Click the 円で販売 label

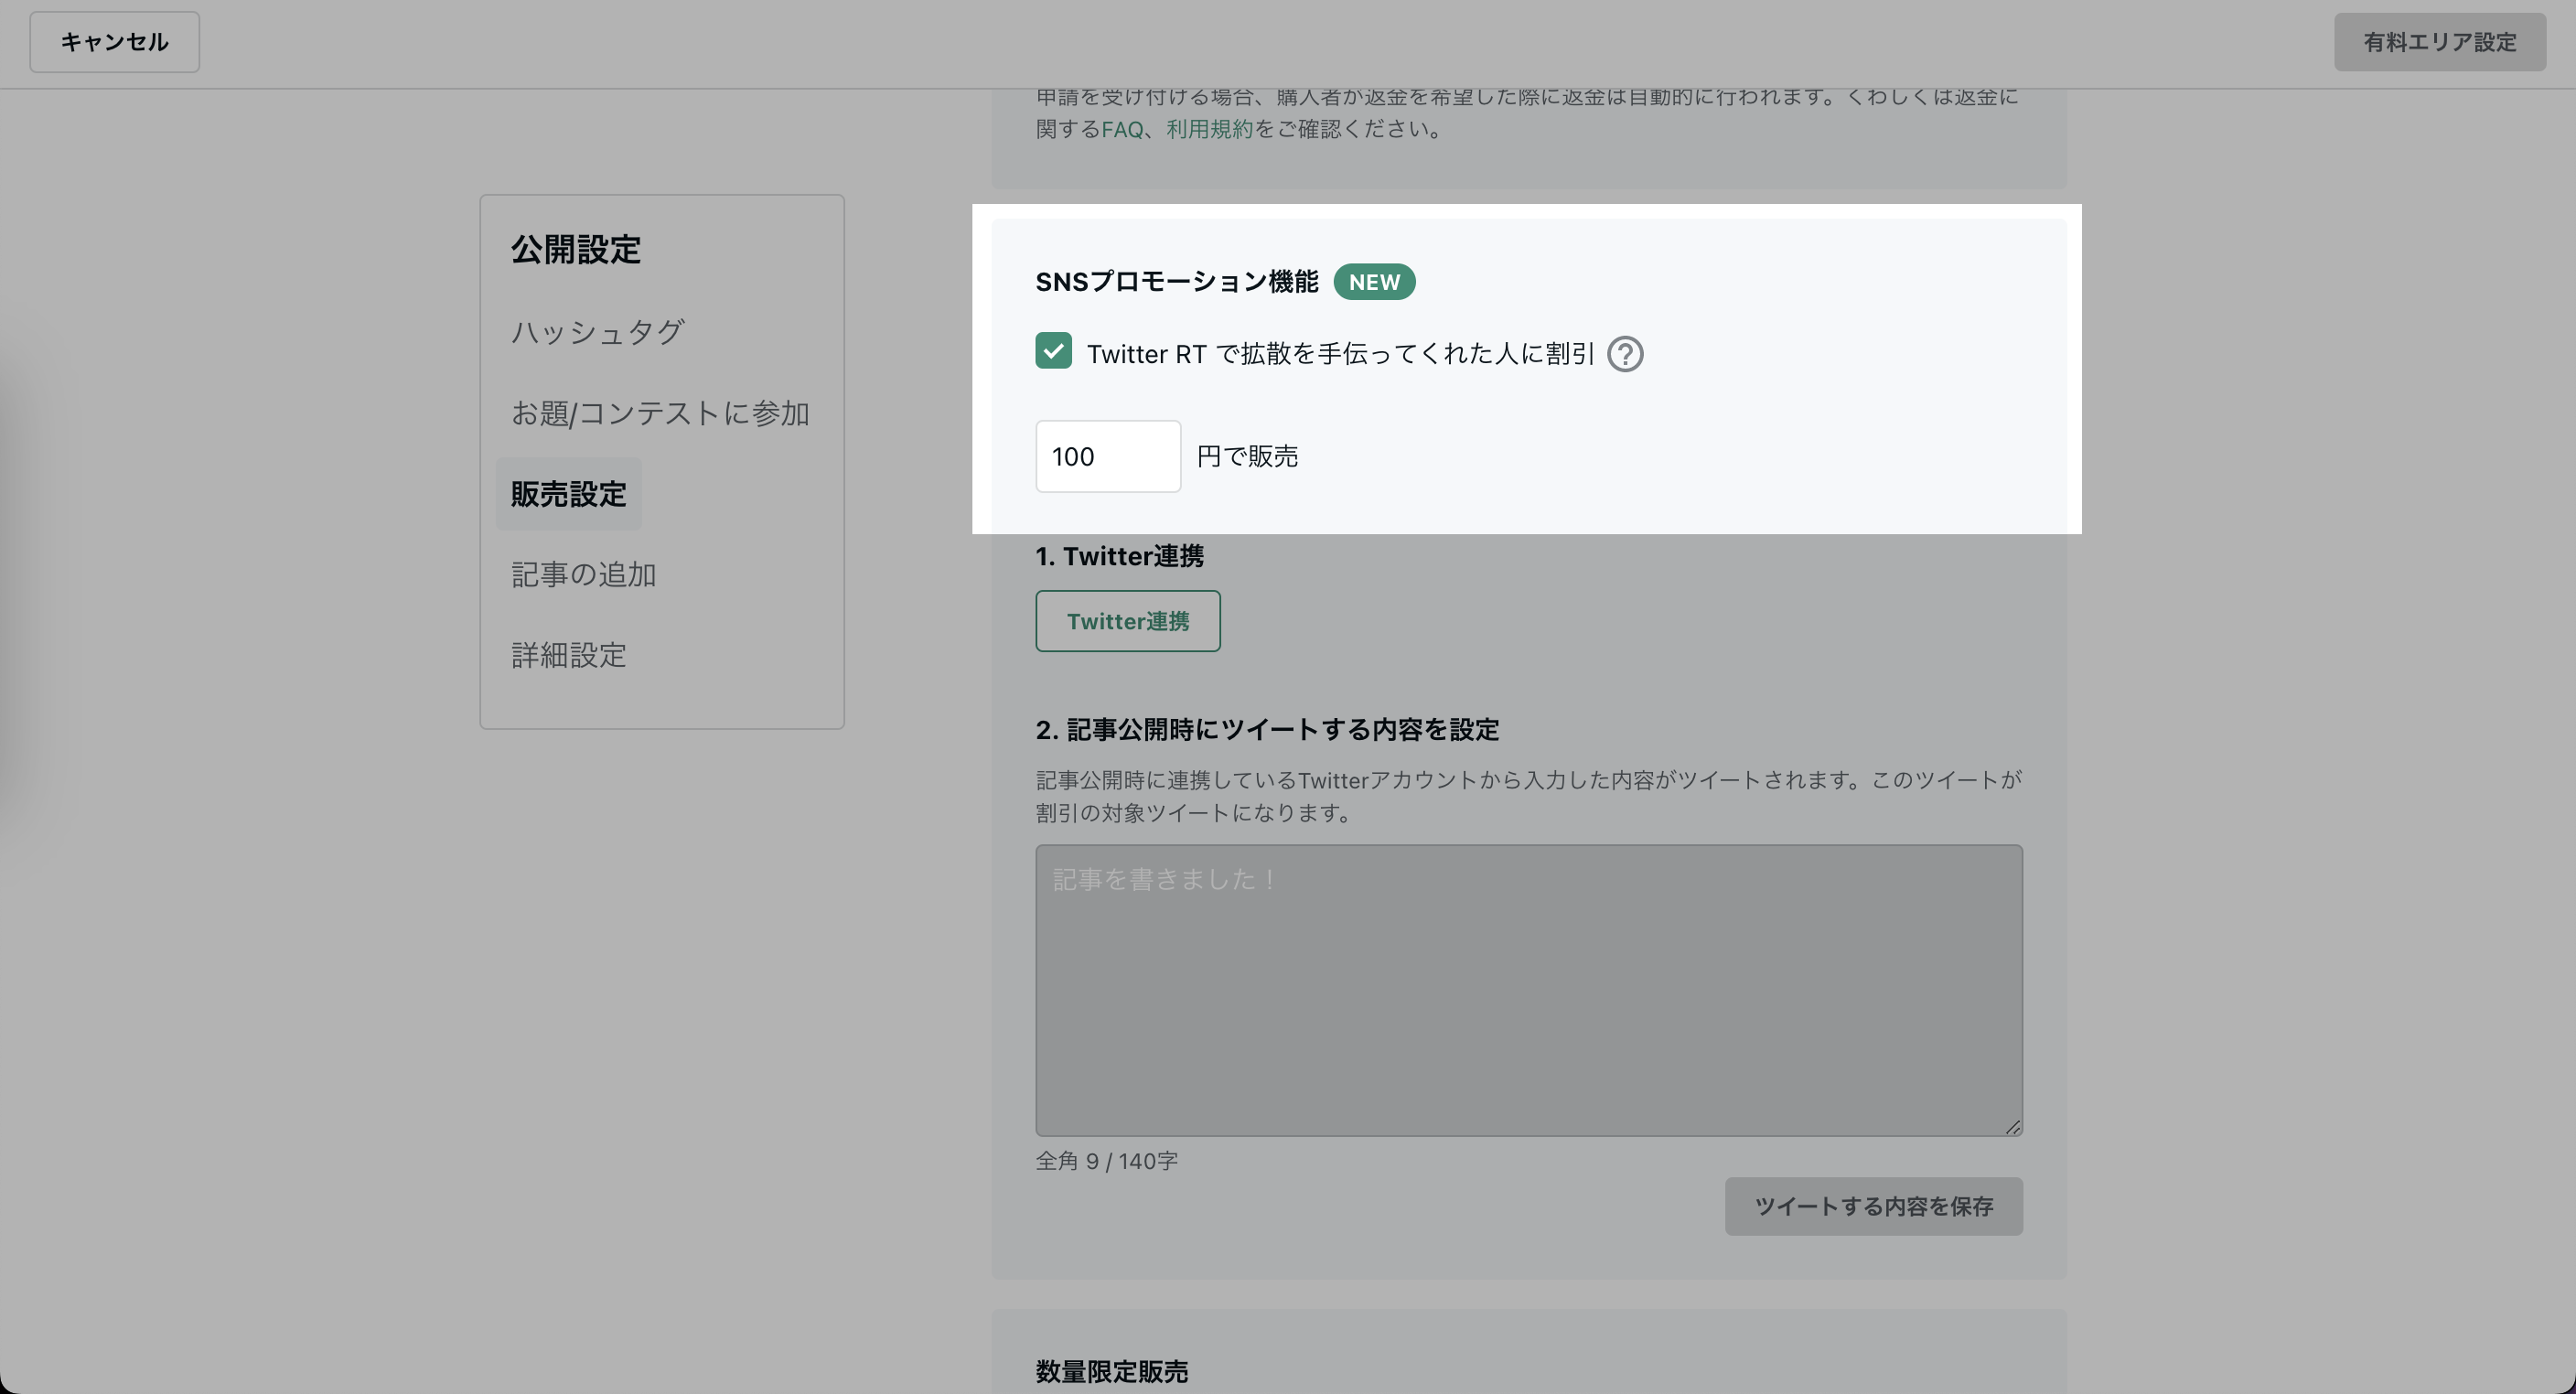pos(1248,456)
